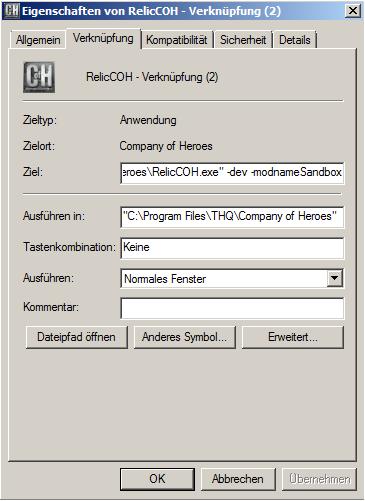Click the Company of Heroes shortcut icon

point(39,77)
